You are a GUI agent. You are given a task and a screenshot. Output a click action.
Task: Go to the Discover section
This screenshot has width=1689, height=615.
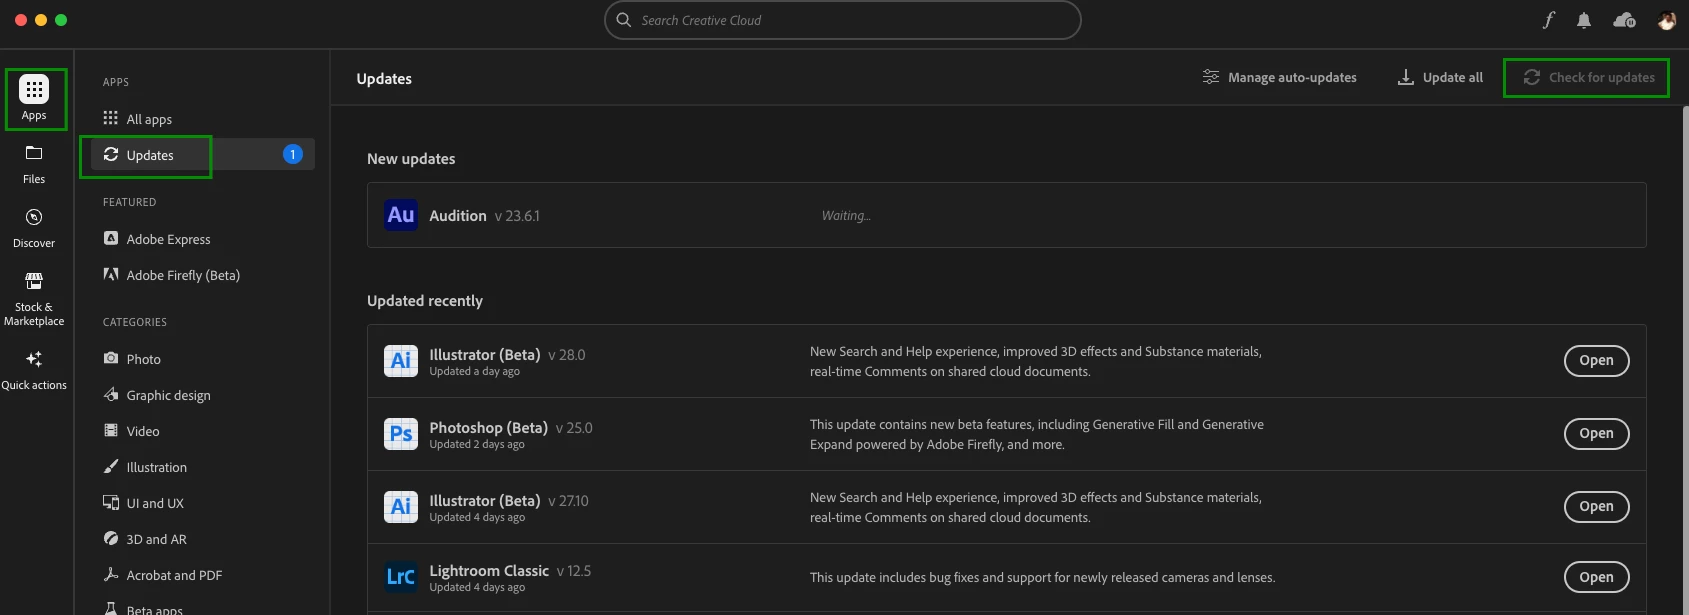pyautogui.click(x=34, y=228)
